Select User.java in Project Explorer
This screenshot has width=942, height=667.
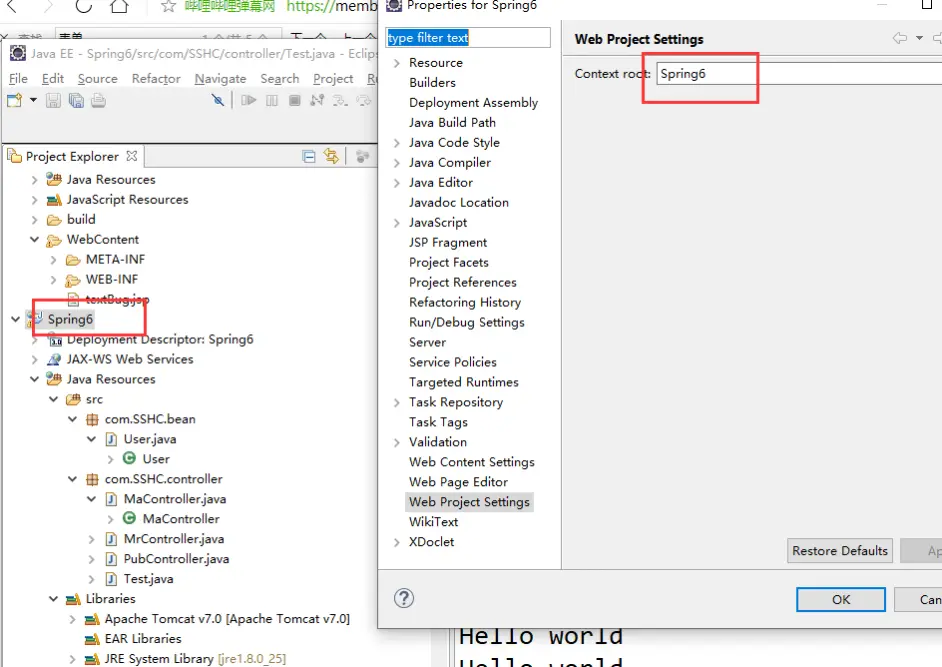click(x=150, y=439)
